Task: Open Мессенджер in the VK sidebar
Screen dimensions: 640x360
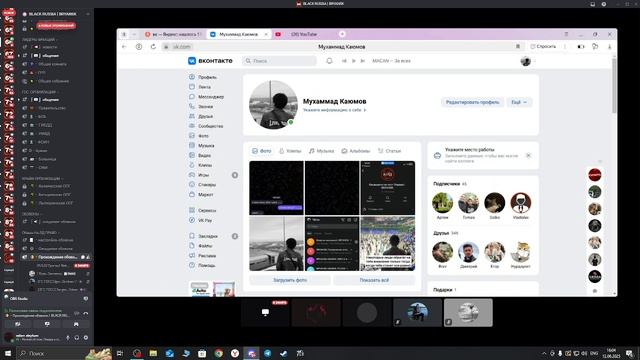Action: (207, 97)
